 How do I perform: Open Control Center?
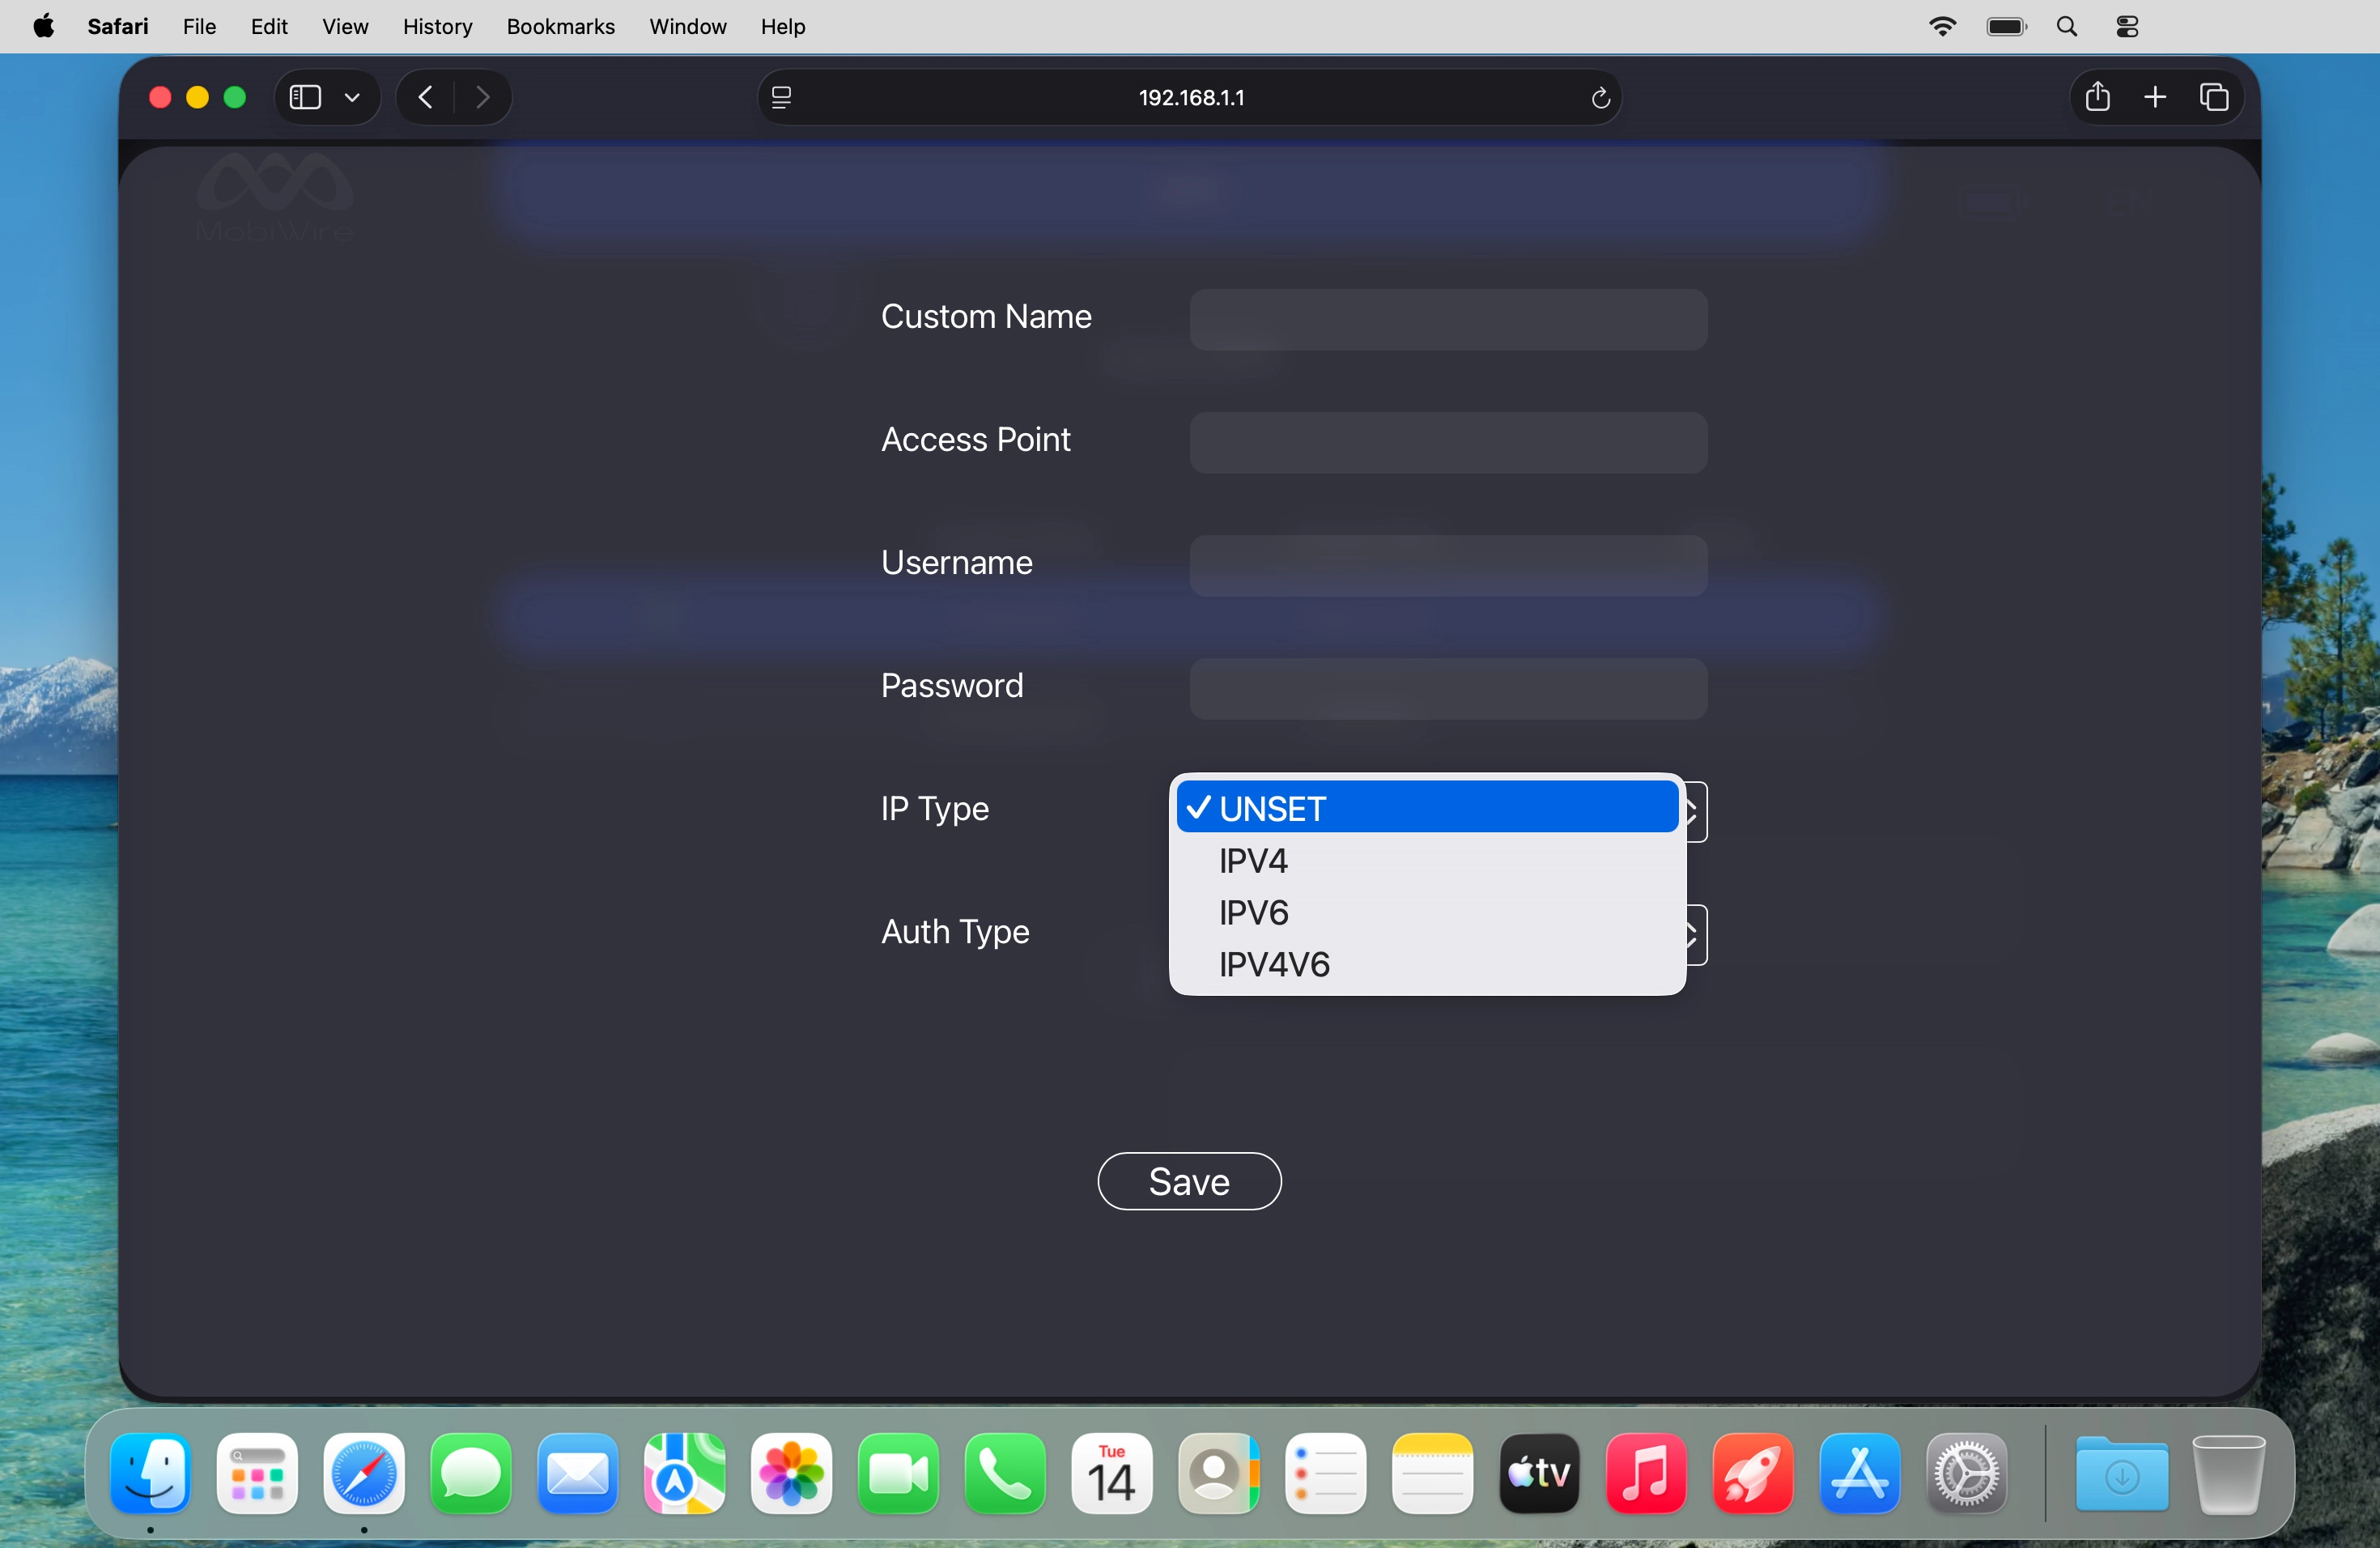[x=2126, y=26]
